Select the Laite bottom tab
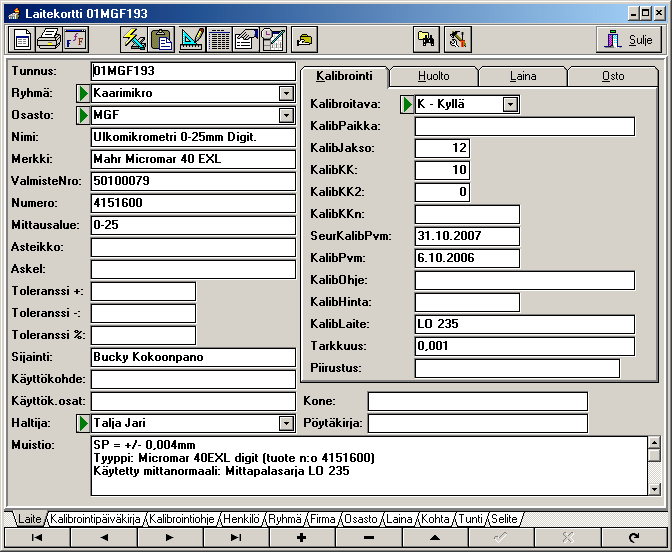This screenshot has height=552, width=672. tap(30, 519)
